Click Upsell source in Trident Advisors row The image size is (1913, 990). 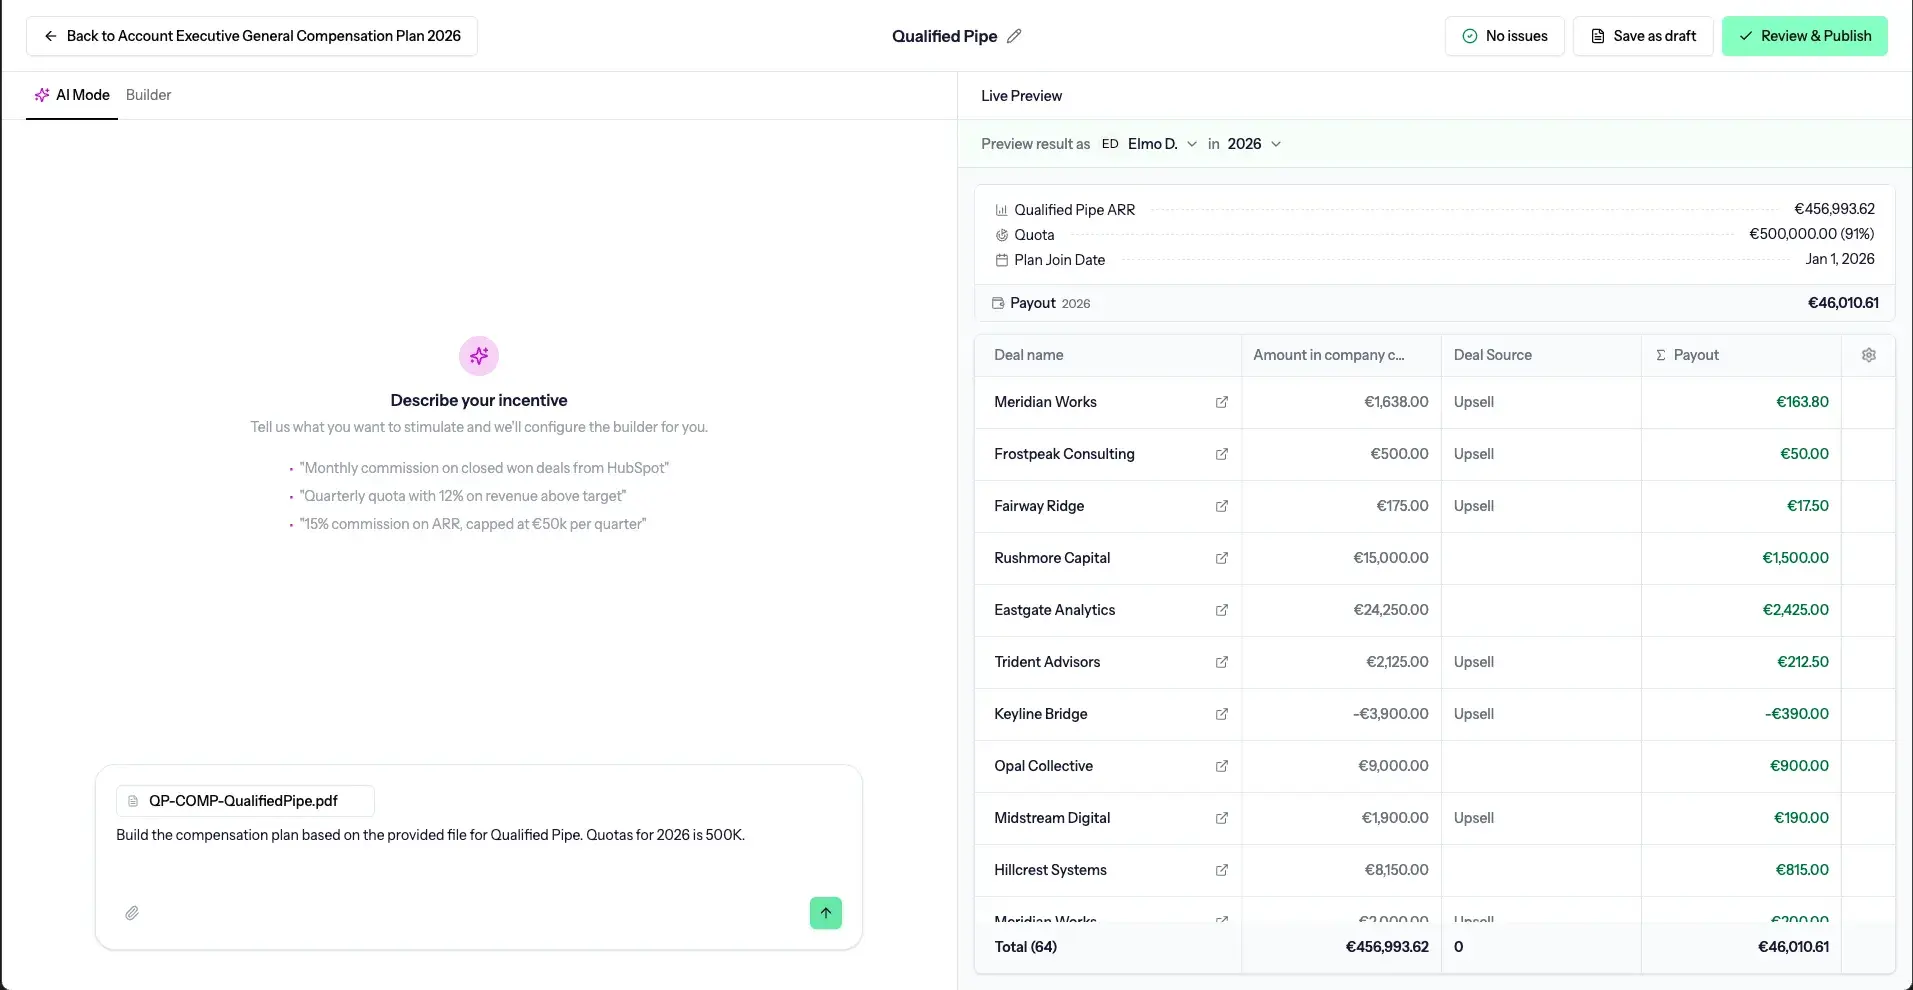[x=1474, y=662]
